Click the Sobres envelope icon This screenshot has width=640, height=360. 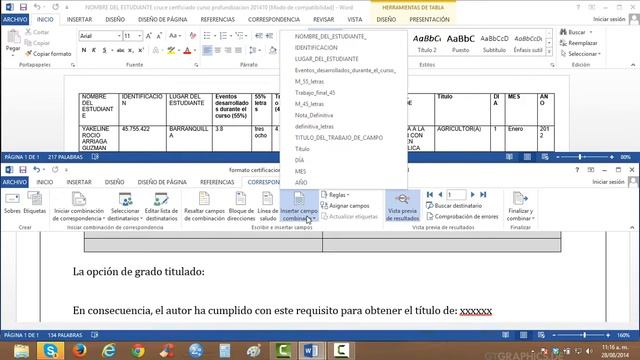click(12, 203)
